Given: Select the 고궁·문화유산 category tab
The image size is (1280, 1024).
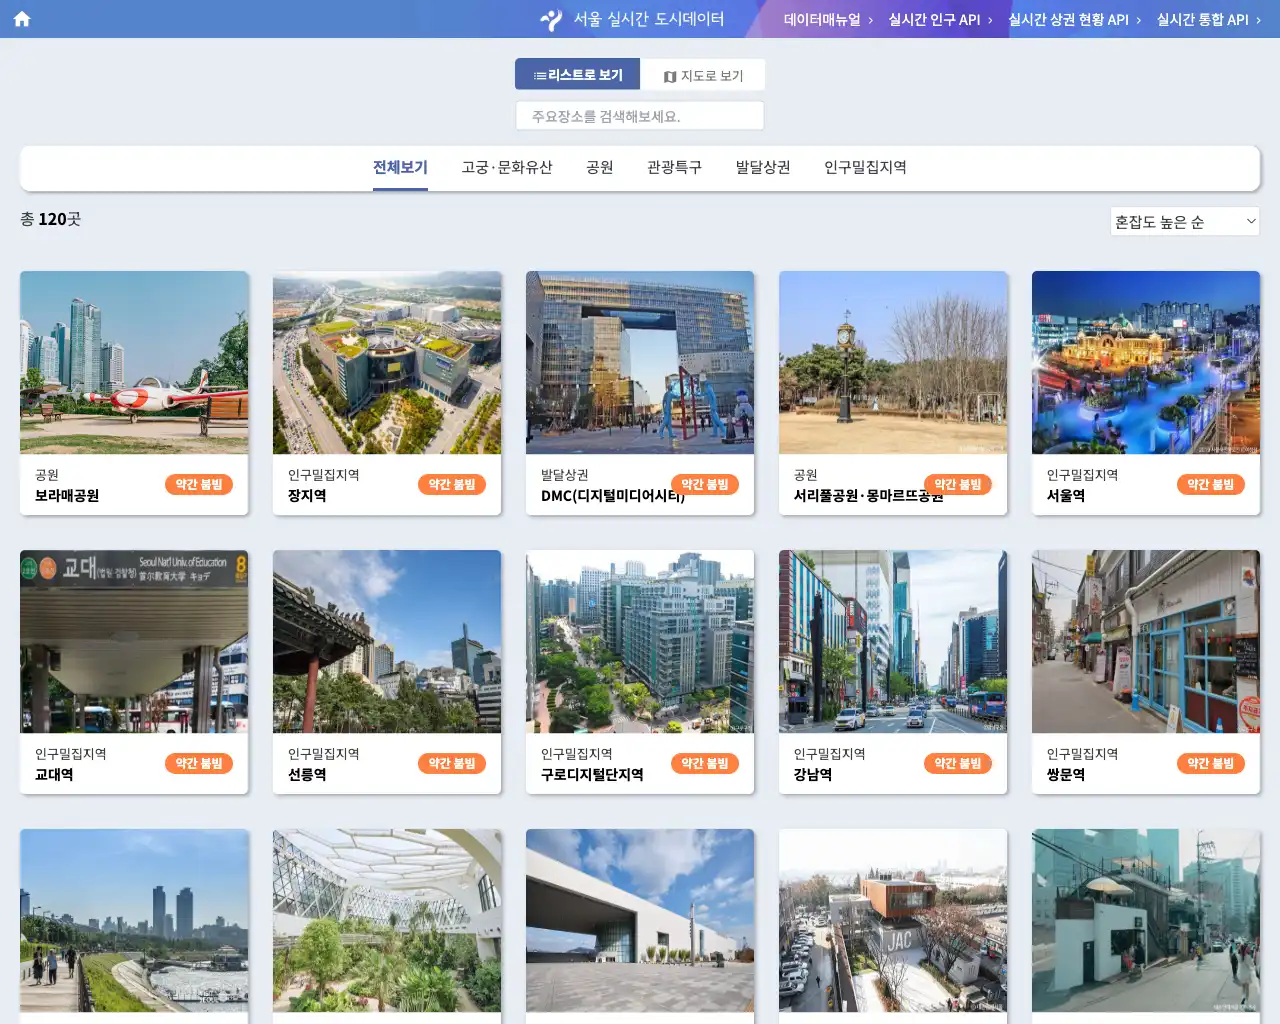Looking at the screenshot, I should click(507, 167).
